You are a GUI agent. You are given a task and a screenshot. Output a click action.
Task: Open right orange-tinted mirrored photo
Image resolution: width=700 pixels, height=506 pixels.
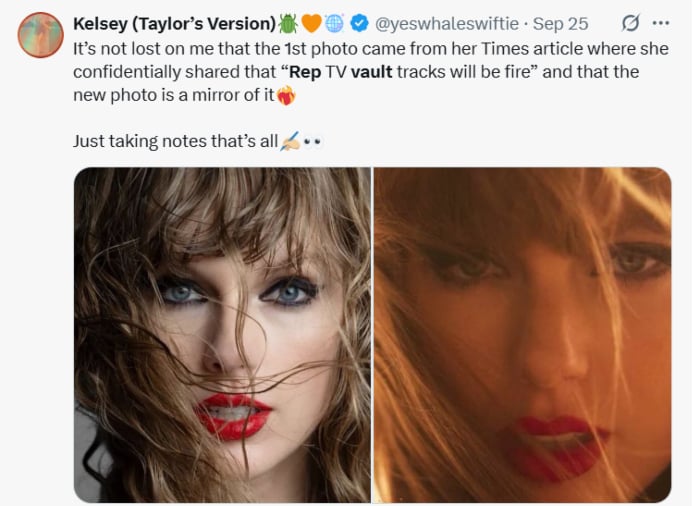tap(522, 334)
